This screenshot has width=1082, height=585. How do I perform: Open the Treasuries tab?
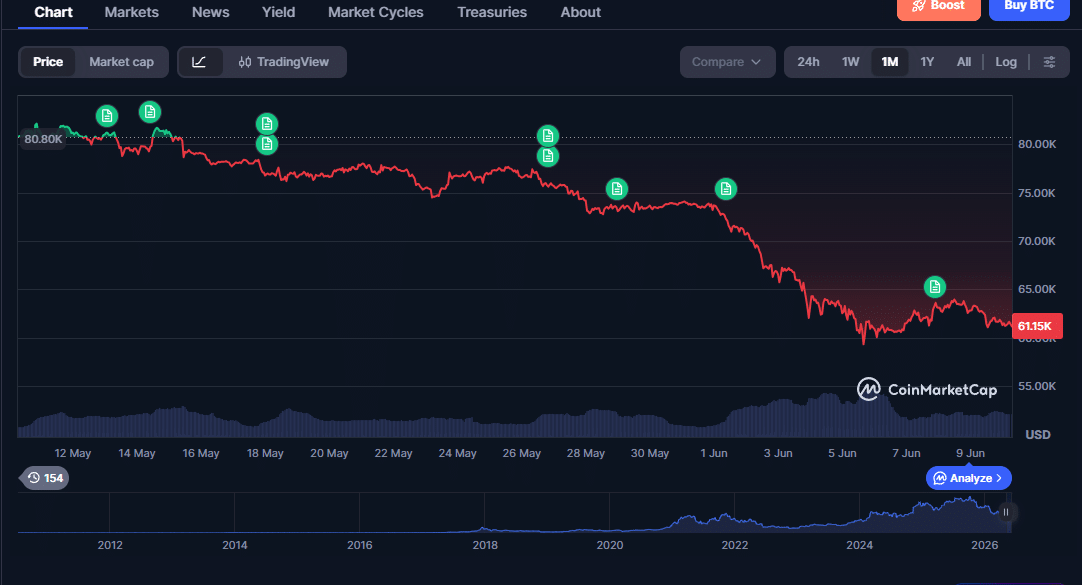tap(491, 12)
